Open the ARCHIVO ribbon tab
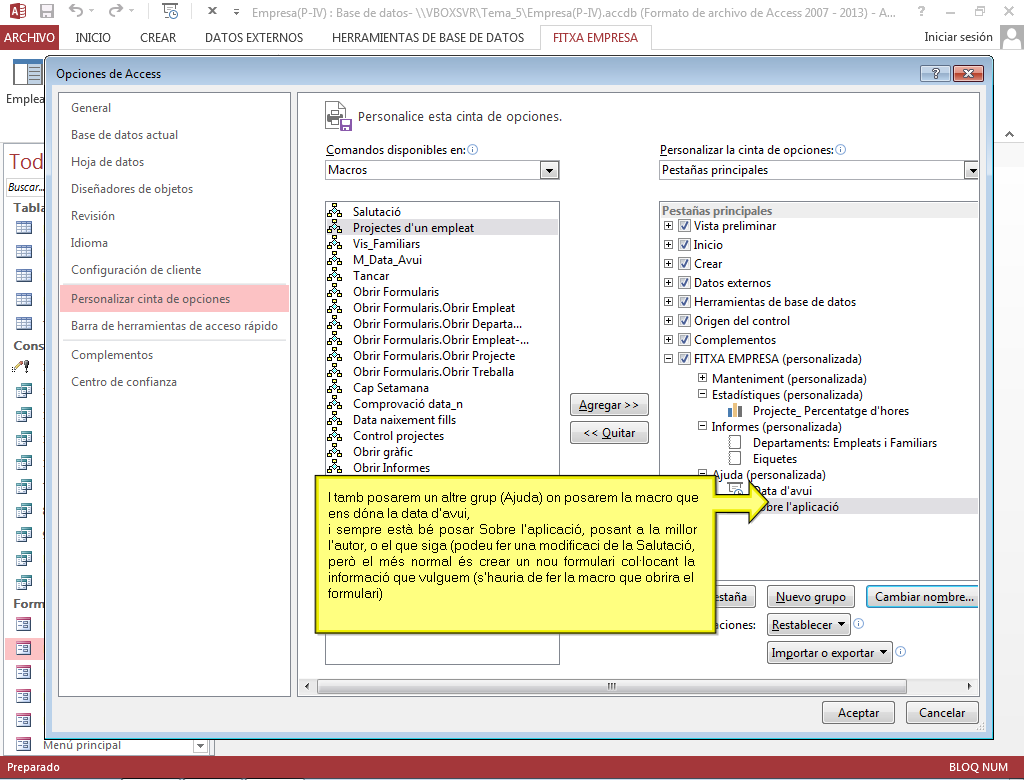 [x=29, y=37]
